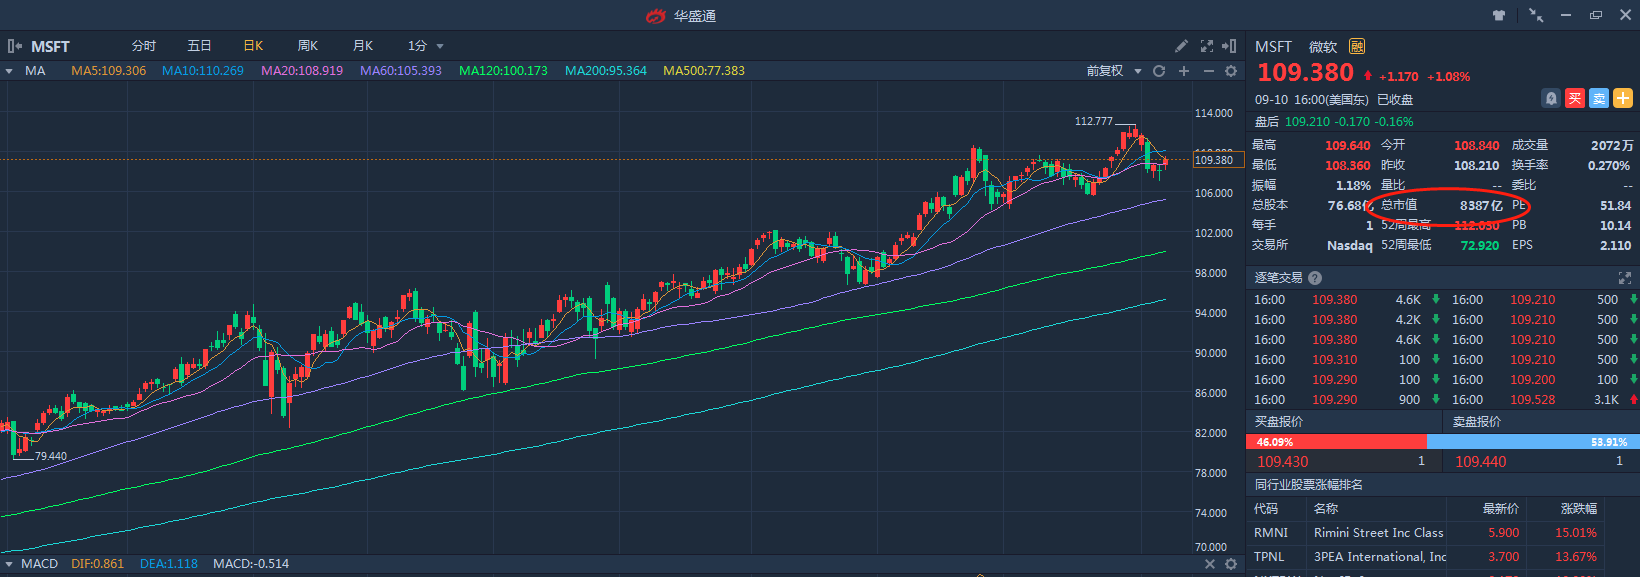Screen dimensions: 1640x577
Task: Set a price alert with bell icon
Action: tap(1550, 98)
